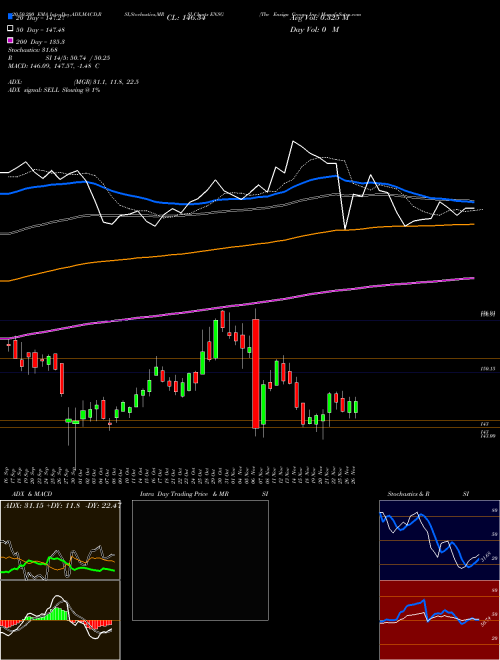
Task: Click the 31.68 value on Stochastics chart
Action: click(488, 556)
